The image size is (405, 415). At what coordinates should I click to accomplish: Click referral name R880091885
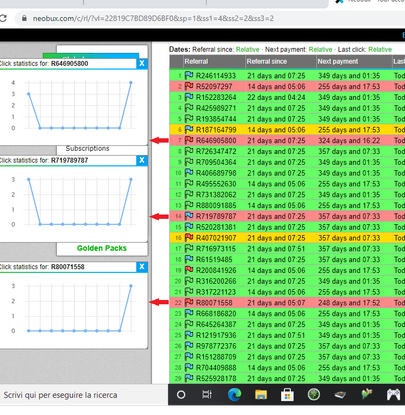pyautogui.click(x=216, y=205)
